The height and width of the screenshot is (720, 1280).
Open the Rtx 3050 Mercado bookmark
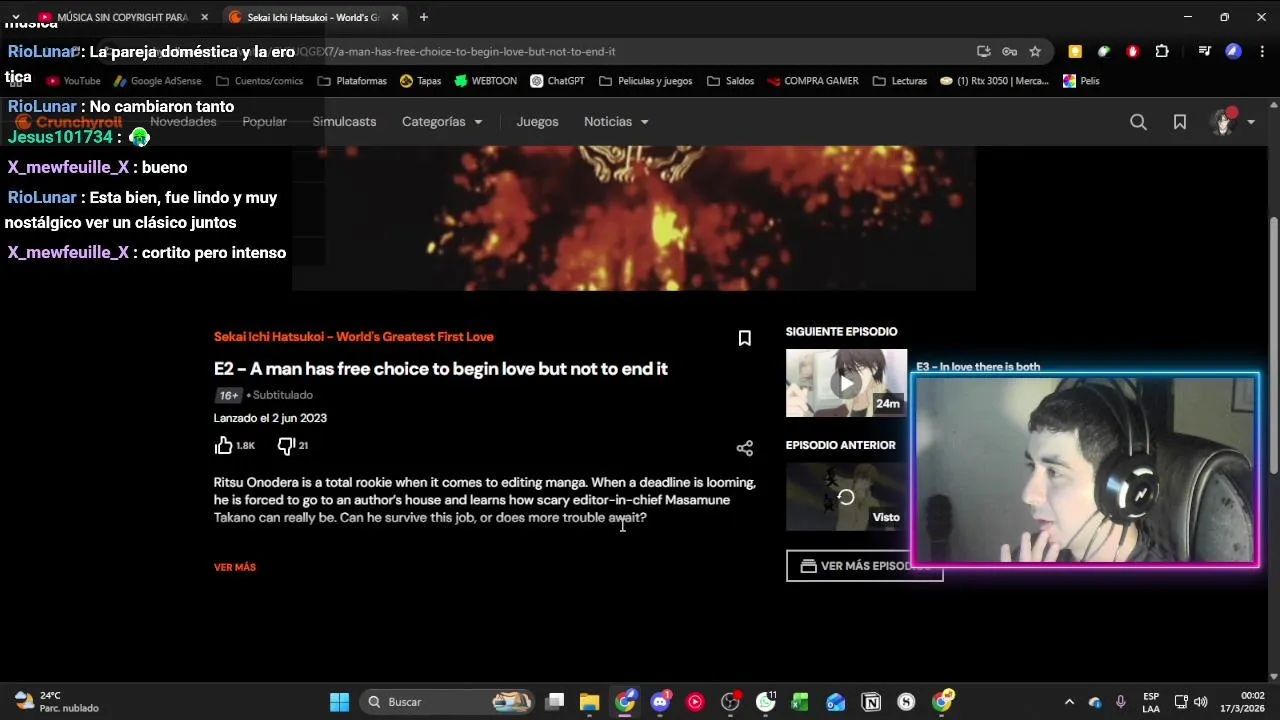(994, 81)
